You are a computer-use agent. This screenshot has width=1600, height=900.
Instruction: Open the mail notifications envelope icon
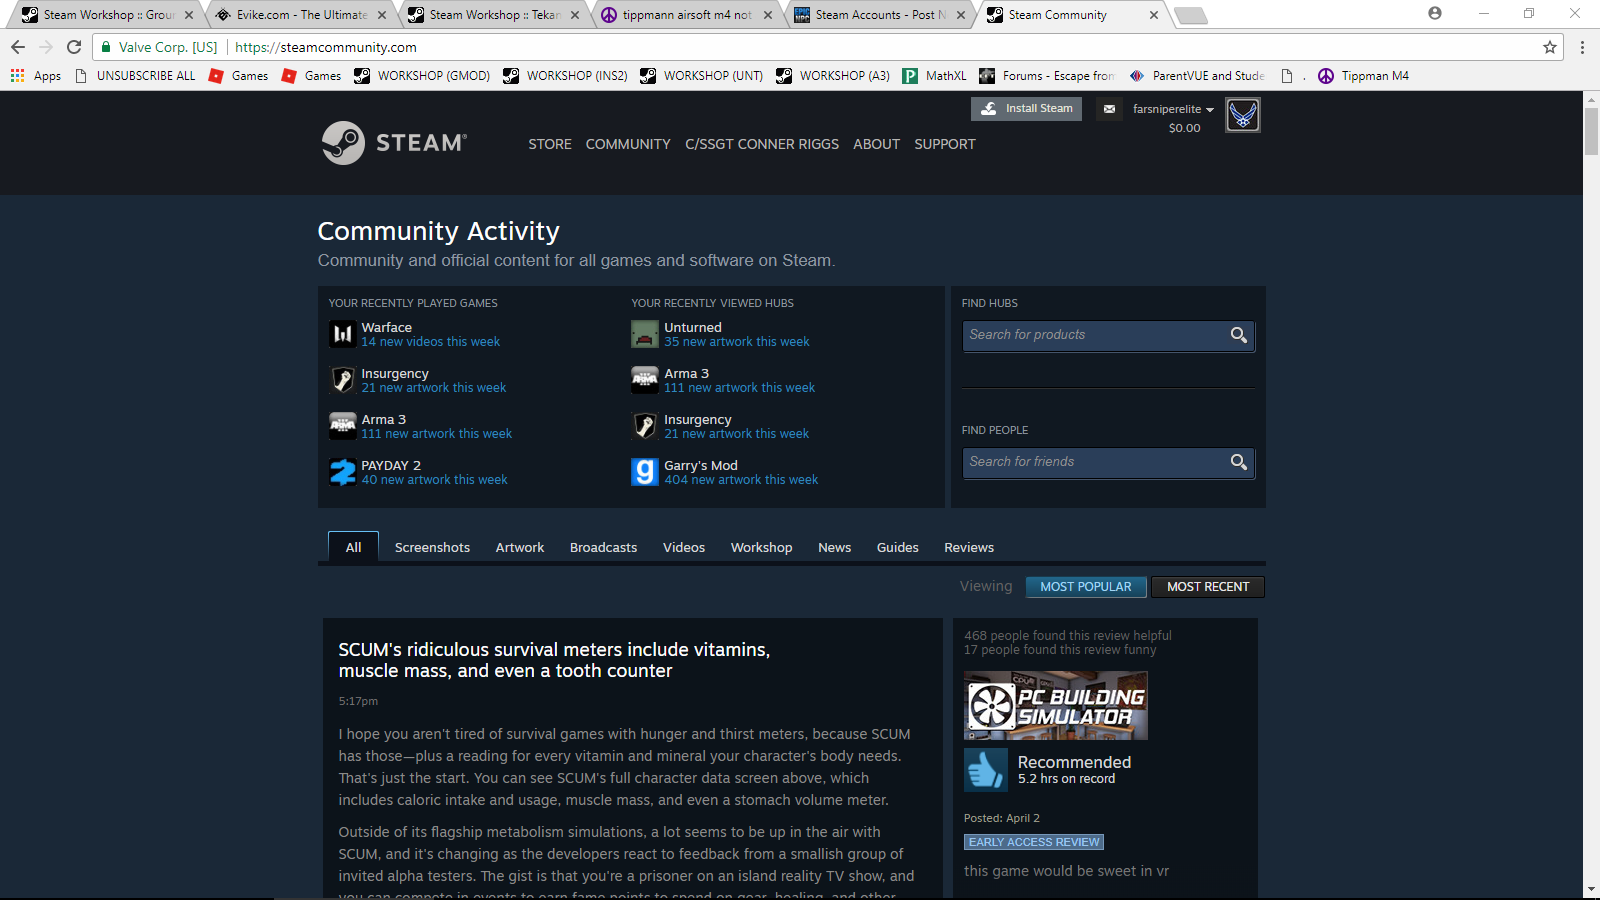click(1109, 109)
